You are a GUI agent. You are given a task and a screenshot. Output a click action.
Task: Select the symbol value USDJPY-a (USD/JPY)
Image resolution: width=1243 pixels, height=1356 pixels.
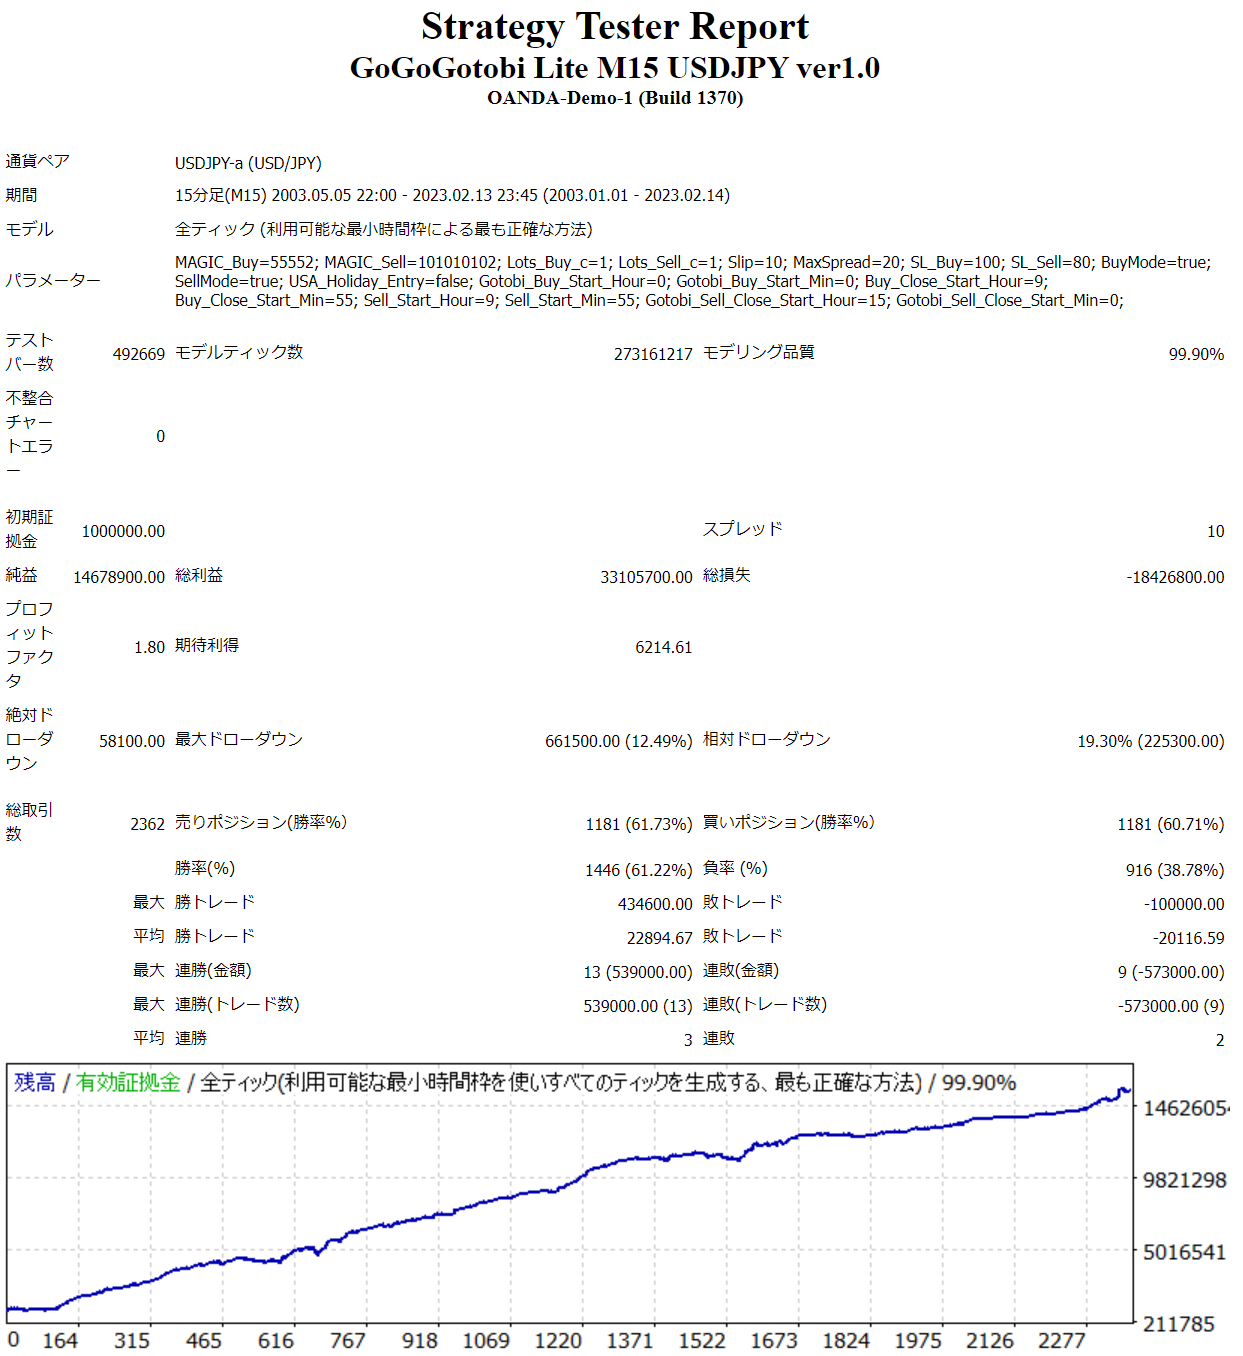248,163
